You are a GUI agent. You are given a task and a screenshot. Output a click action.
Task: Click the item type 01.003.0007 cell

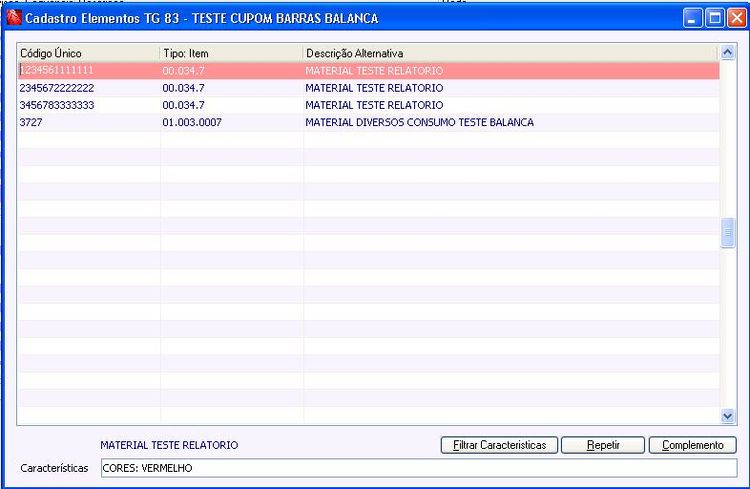[x=192, y=122]
